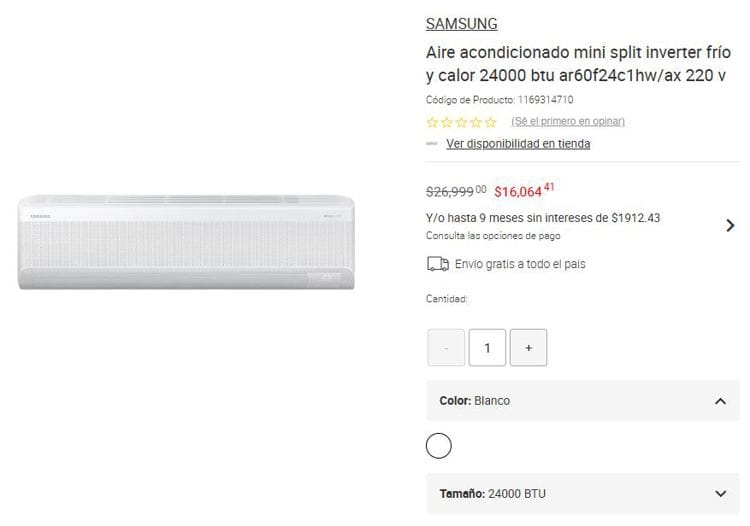Click the first rating star
Screen dimensions: 750x526
point(432,122)
